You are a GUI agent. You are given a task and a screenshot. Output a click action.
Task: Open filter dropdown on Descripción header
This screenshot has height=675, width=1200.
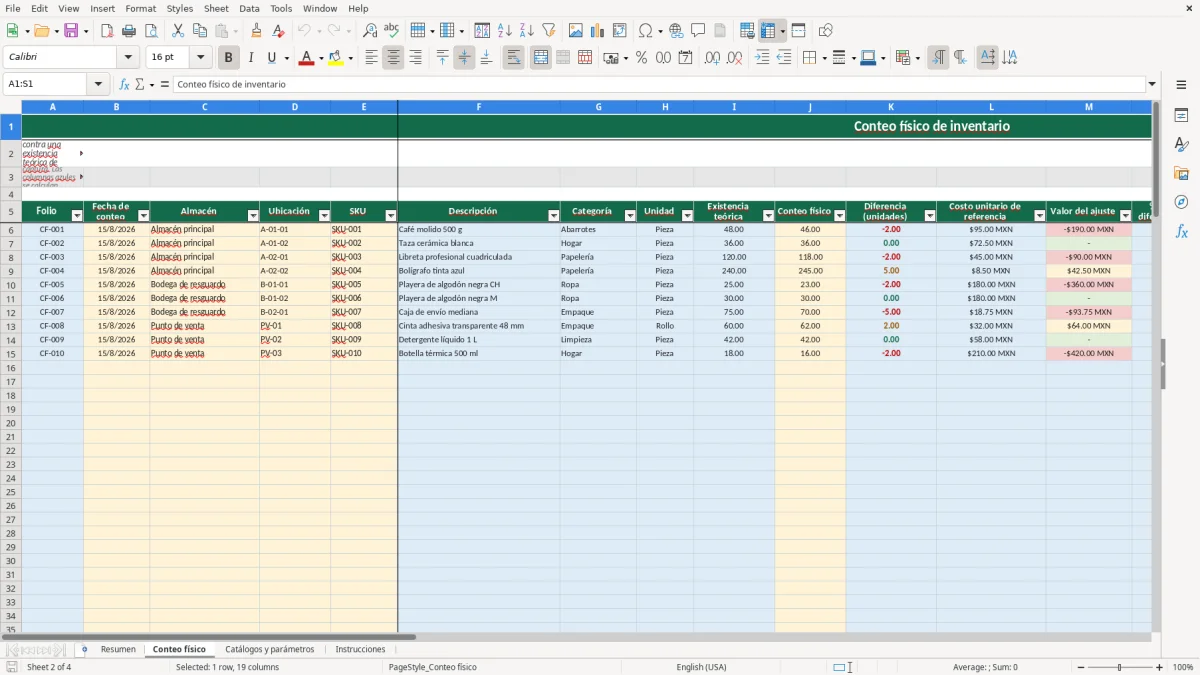554,216
